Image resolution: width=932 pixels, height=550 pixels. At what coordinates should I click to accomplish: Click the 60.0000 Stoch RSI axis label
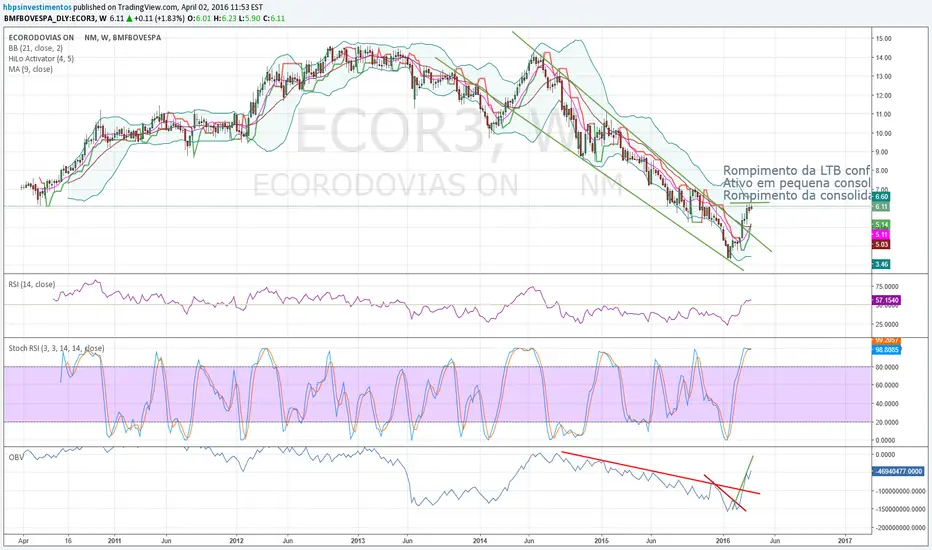pyautogui.click(x=886, y=385)
